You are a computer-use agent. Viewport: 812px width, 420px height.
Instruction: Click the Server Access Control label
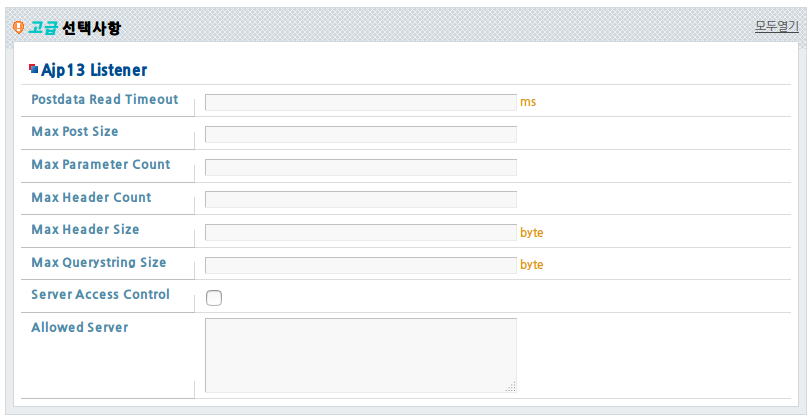coord(100,294)
